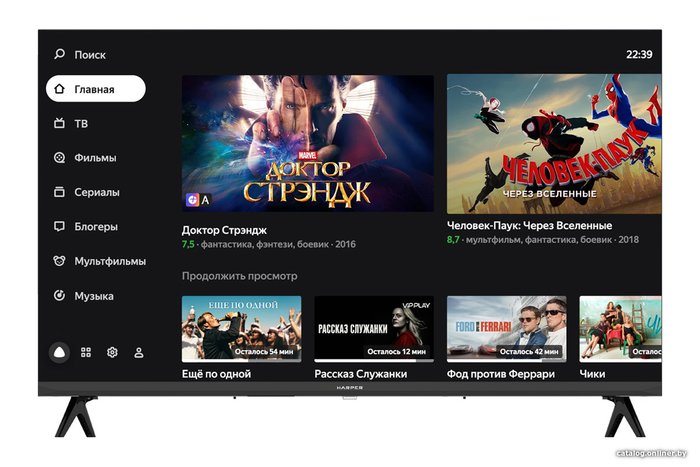Resume Рассказ Служанки thumbnail
This screenshot has height=467, width=700.
click(x=374, y=329)
